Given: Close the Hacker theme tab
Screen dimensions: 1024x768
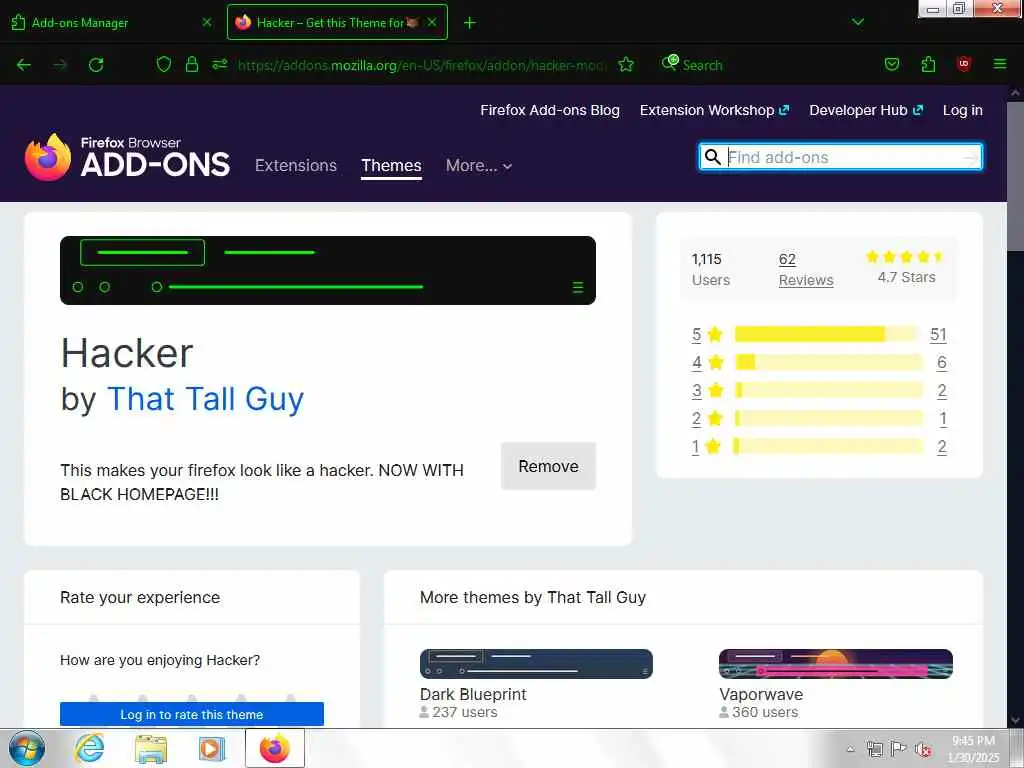Looking at the screenshot, I should [x=432, y=22].
